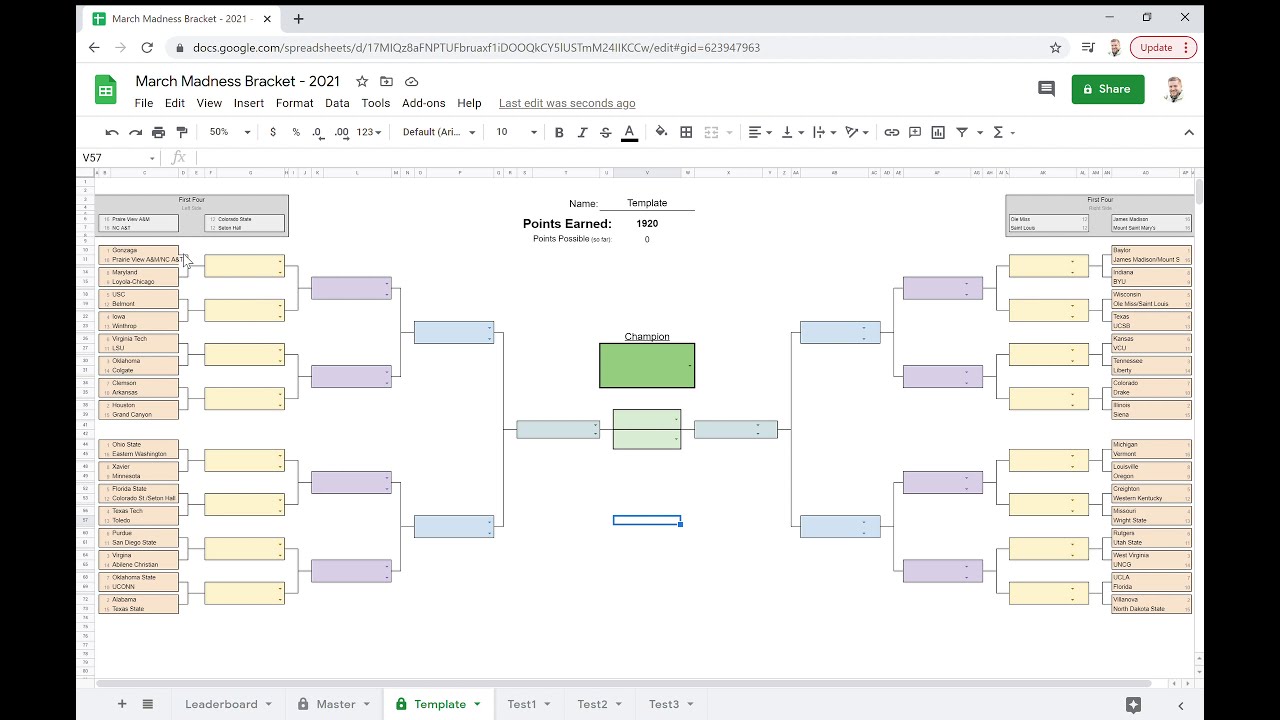Increase decimal places icon
Viewport: 1280px width, 720px height.
pyautogui.click(x=342, y=132)
